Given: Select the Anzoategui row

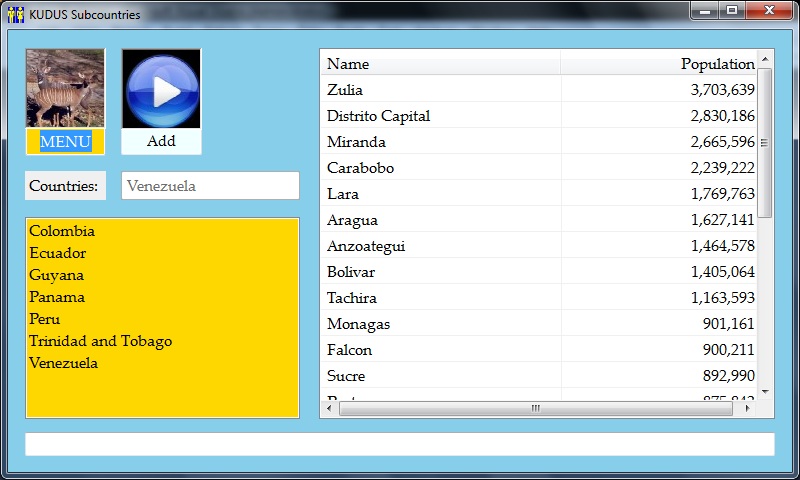Looking at the screenshot, I should [539, 246].
